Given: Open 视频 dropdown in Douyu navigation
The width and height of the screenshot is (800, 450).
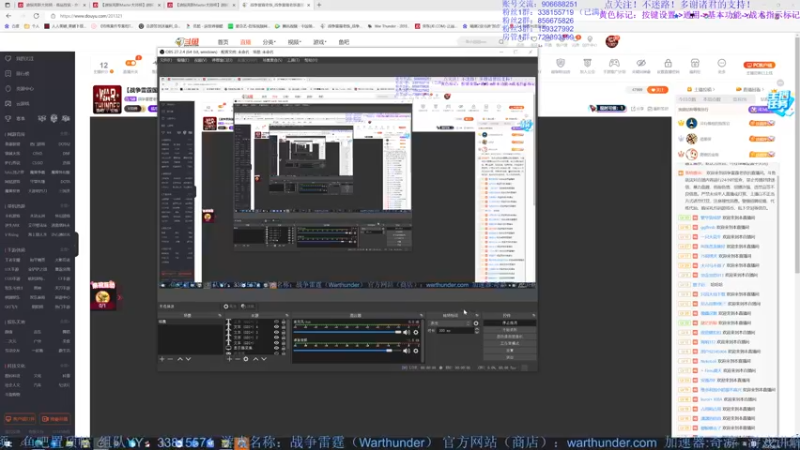Looking at the screenshot, I should [294, 42].
